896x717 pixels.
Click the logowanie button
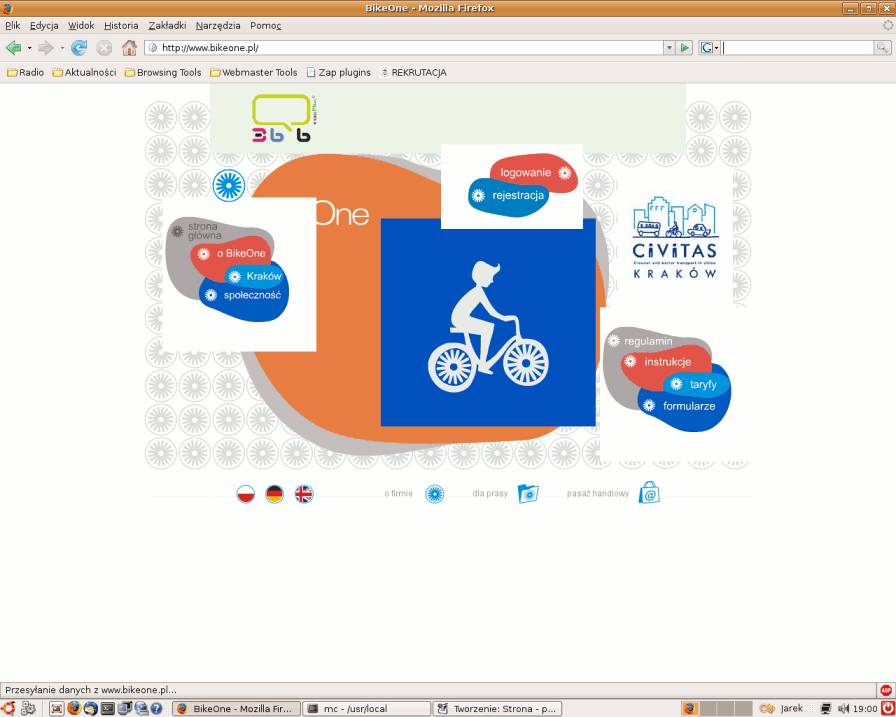click(x=534, y=173)
